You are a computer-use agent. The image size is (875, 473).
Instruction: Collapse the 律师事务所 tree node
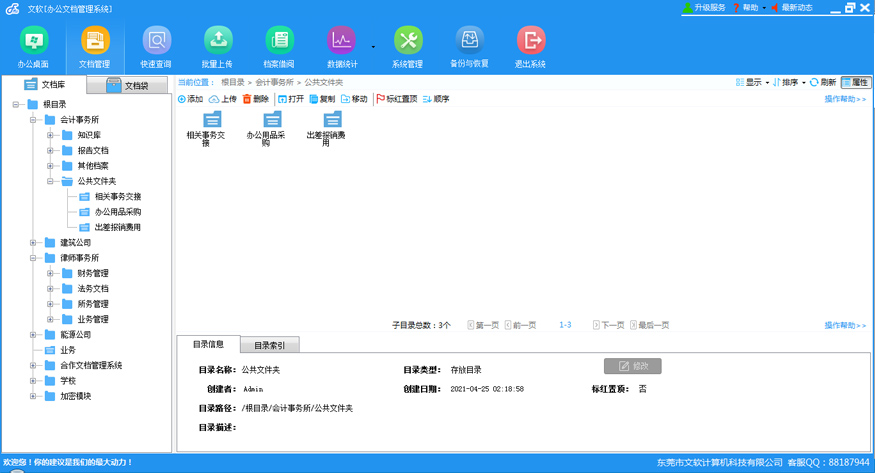(x=33, y=258)
